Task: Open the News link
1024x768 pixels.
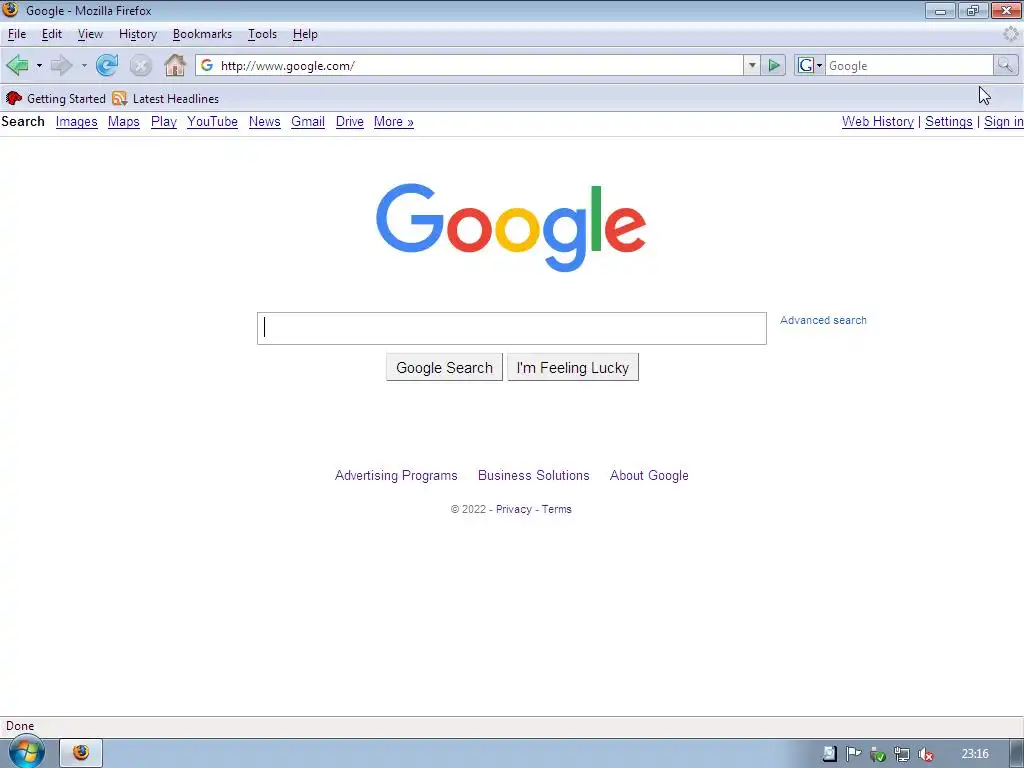Action: pos(264,122)
